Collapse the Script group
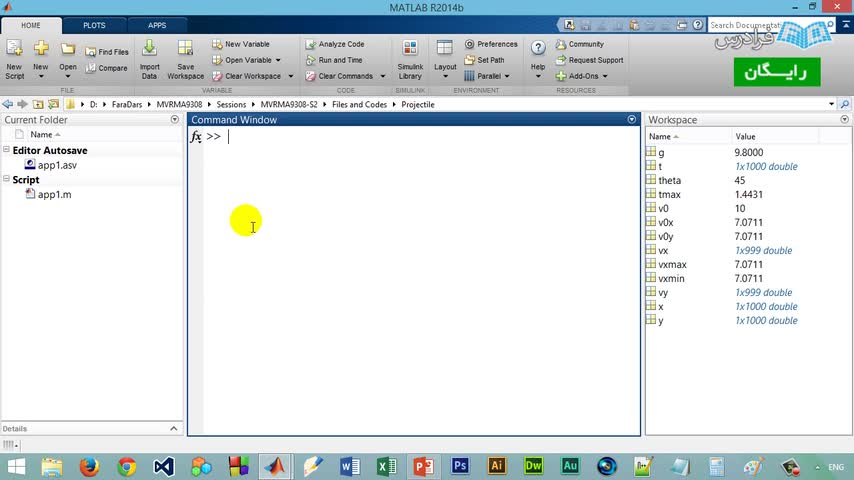The height and width of the screenshot is (480, 854). point(7,179)
